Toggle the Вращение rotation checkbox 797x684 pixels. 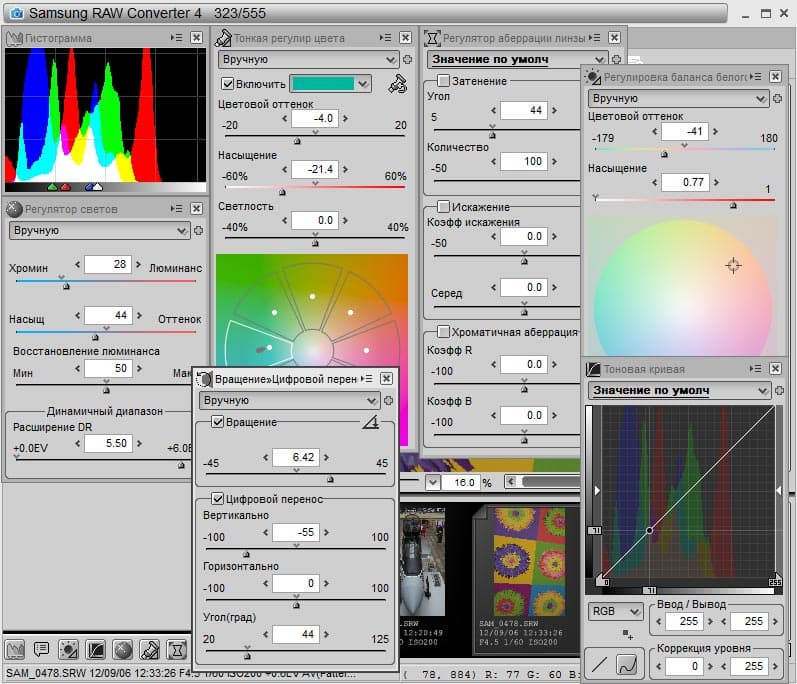pyautogui.click(x=218, y=423)
